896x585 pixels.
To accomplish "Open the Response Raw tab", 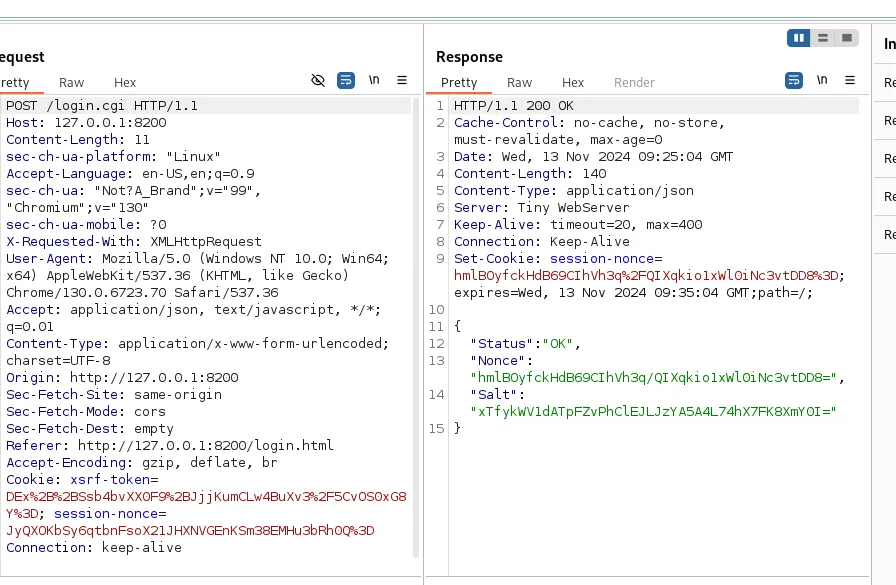I will click(519, 83).
